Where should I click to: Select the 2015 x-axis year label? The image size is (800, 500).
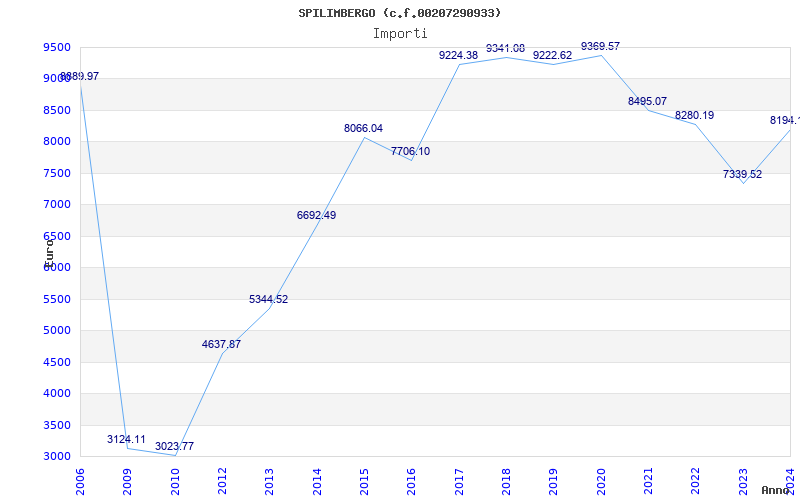coord(364,482)
